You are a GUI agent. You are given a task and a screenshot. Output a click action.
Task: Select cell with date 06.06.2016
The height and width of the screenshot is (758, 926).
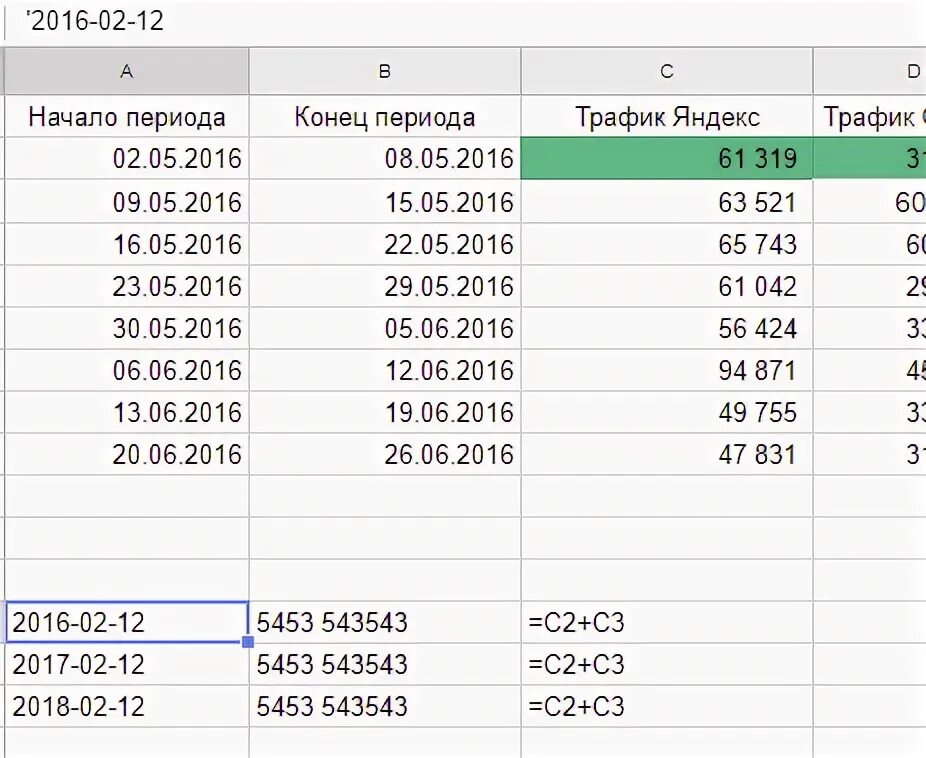point(126,370)
